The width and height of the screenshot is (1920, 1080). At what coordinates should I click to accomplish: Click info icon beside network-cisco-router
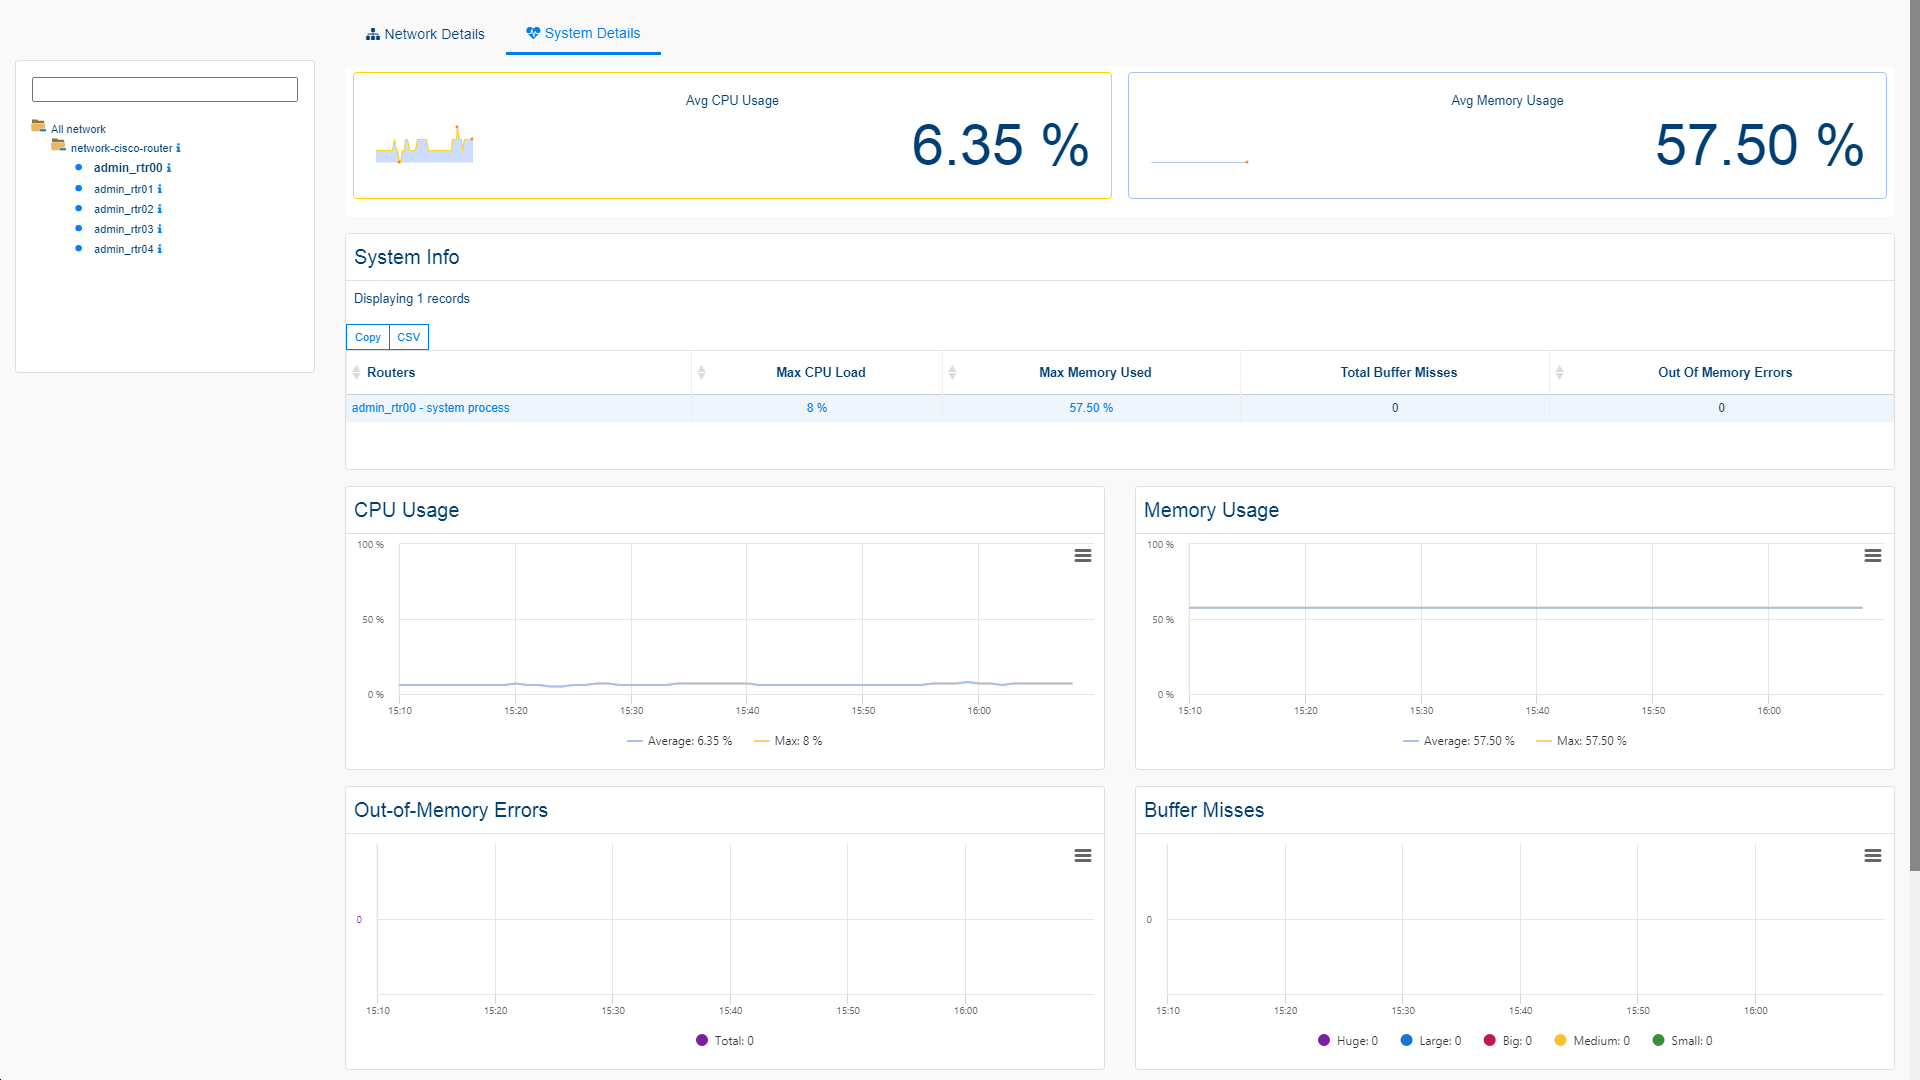coord(178,148)
